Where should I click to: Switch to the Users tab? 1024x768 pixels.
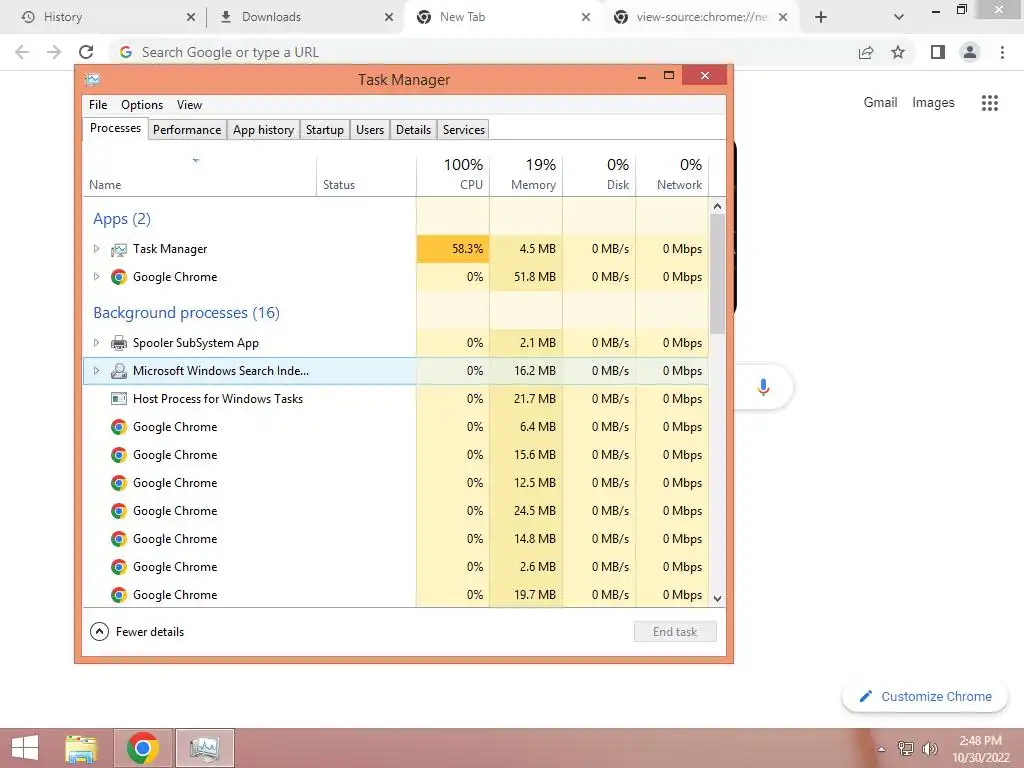(x=370, y=130)
